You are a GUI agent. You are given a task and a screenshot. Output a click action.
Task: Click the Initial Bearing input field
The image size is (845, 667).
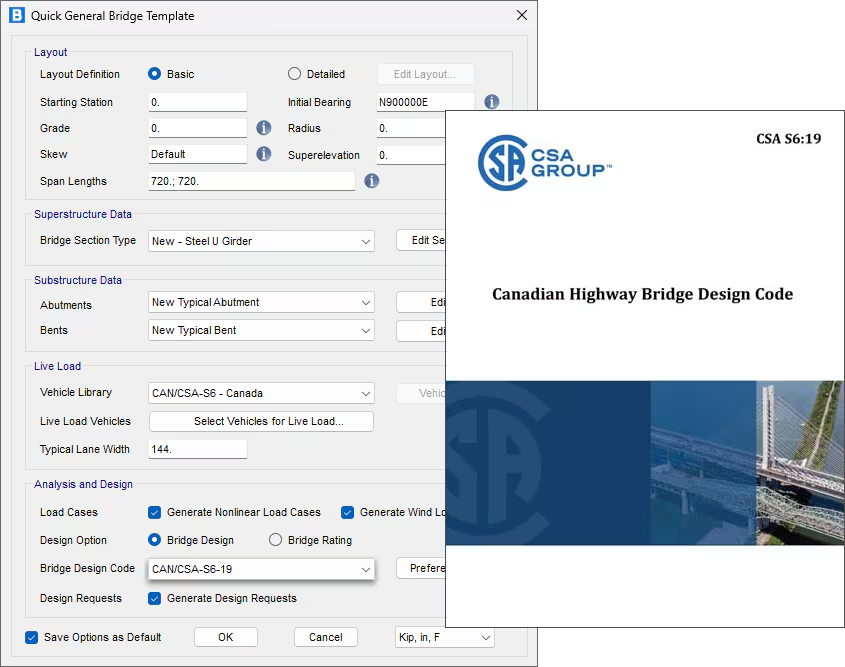pyautogui.click(x=426, y=102)
